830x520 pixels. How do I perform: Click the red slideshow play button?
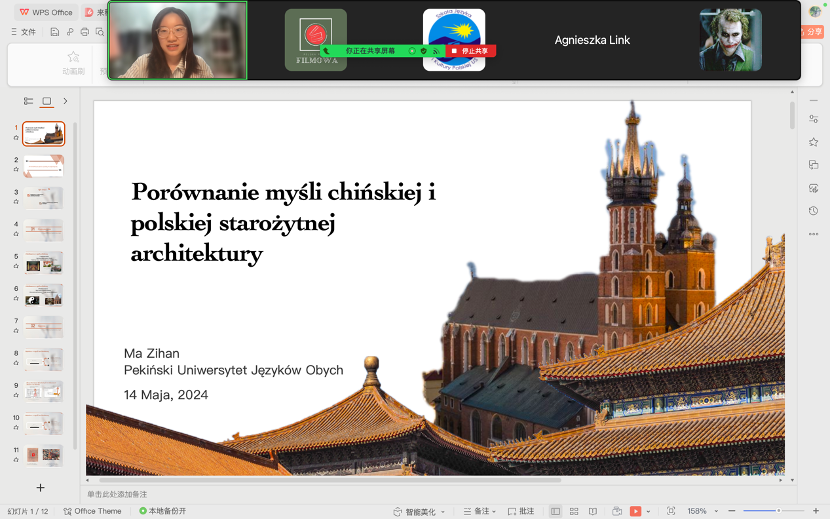pos(635,511)
